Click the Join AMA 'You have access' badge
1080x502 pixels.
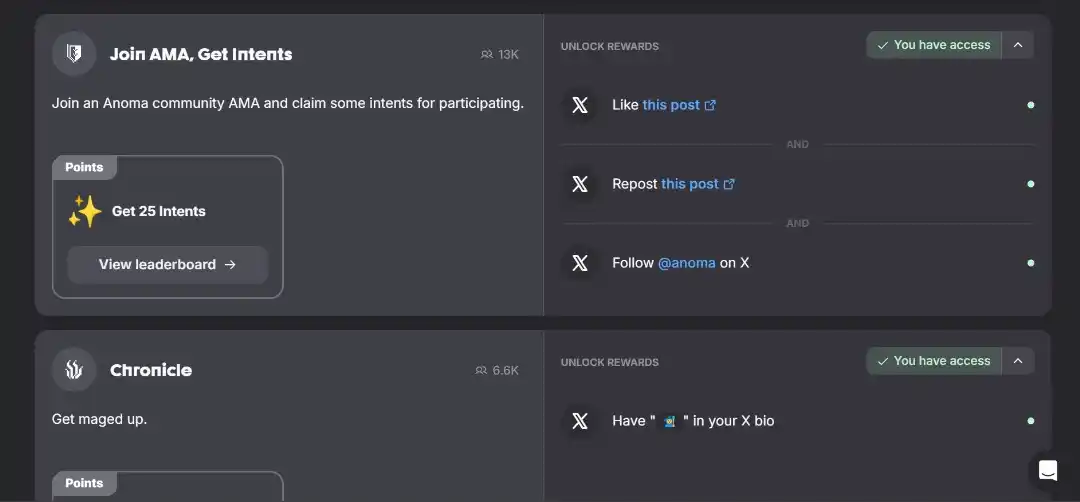(x=933, y=45)
